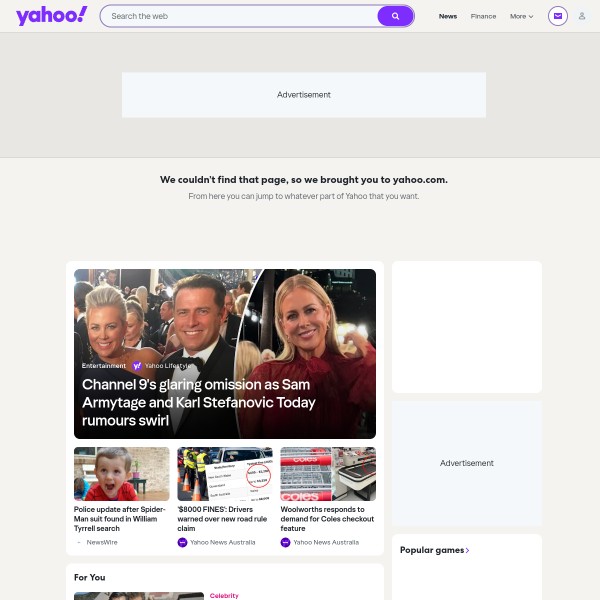Click Yahoo News Australia icon under '$8000 FINES'
This screenshot has height=600, width=600.
pos(182,542)
